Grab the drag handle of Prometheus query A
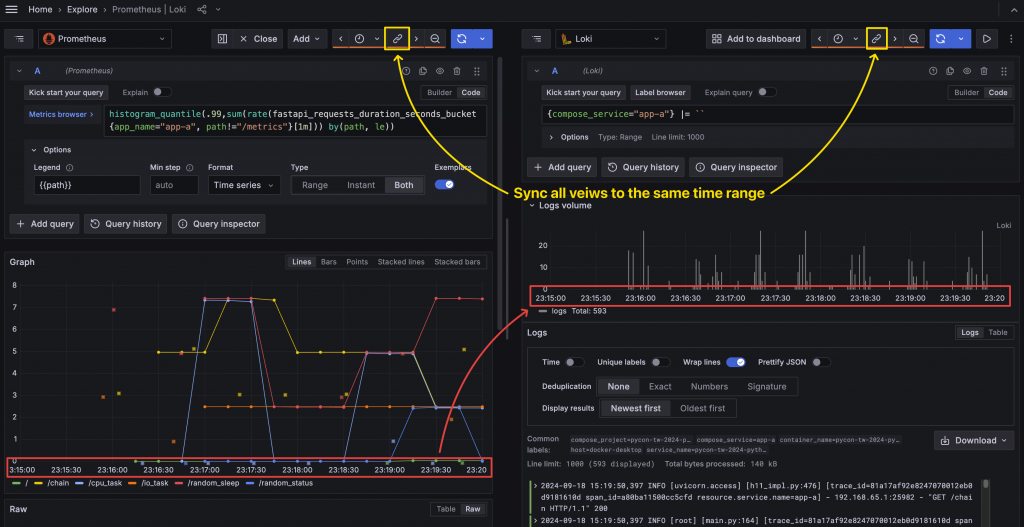This screenshot has height=527, width=1024. 477,71
